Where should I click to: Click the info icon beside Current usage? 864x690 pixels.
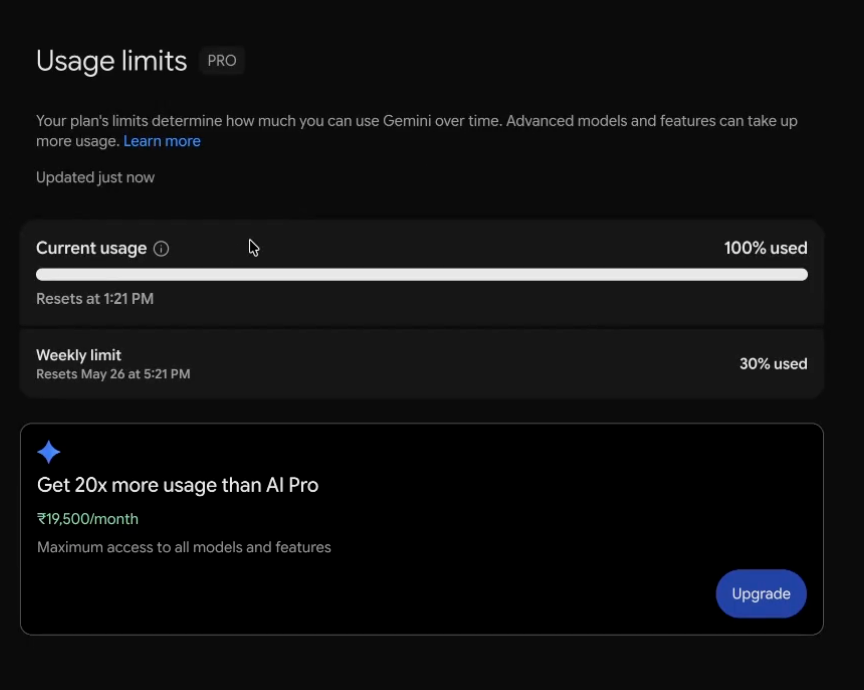click(x=161, y=249)
